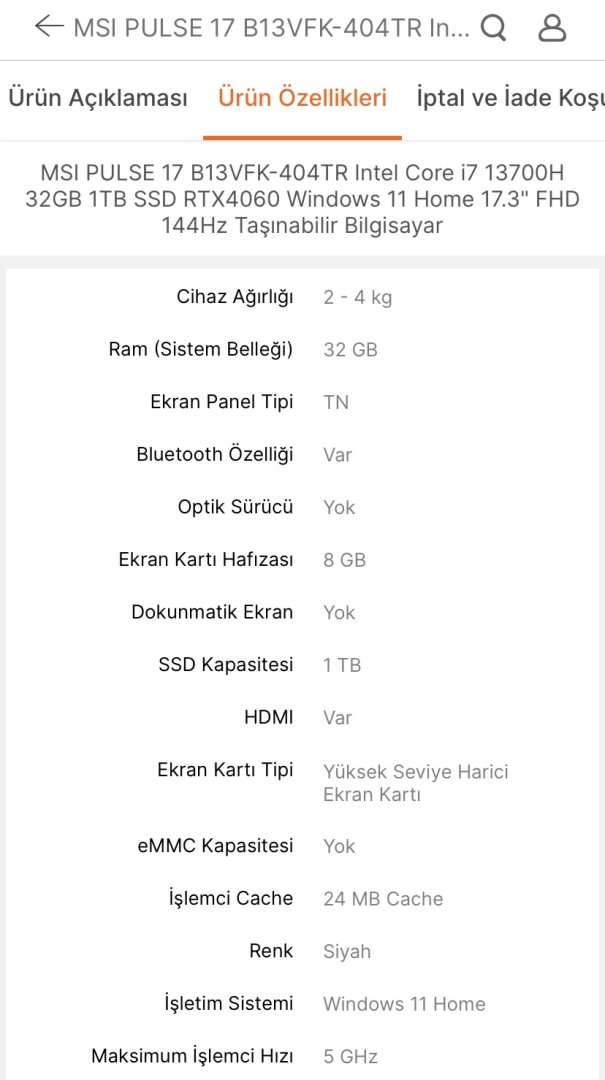Viewport: 605px width, 1080px height.
Task: Click the 8 GB graphics memory value
Action: point(344,560)
